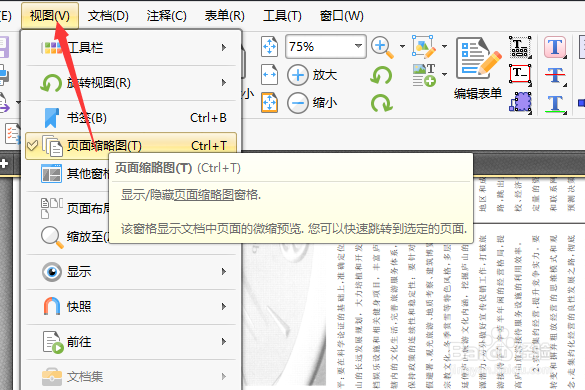Screen dimensions: 585x390
Task: Select the purple area selection tool icon
Action: pyautogui.click(x=520, y=102)
